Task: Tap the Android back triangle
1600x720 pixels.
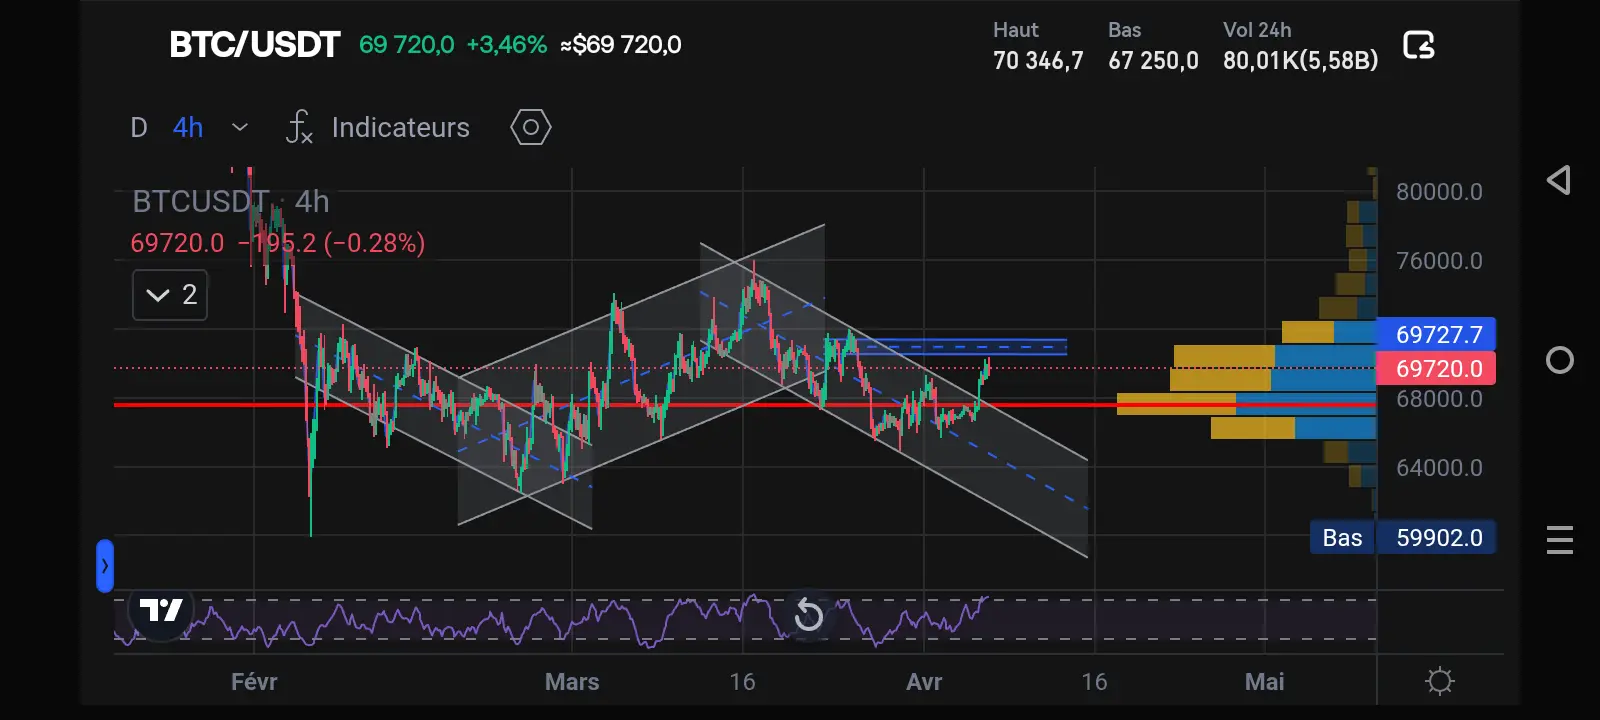Action: 1559,180
